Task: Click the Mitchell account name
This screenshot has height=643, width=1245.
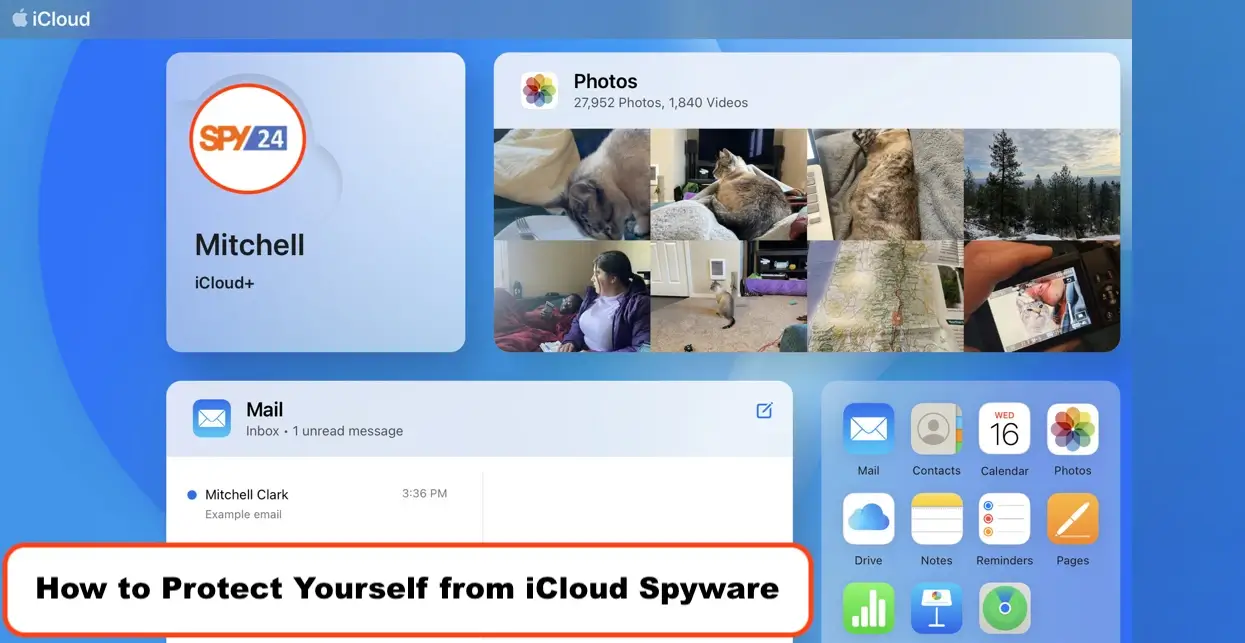Action: coord(249,245)
